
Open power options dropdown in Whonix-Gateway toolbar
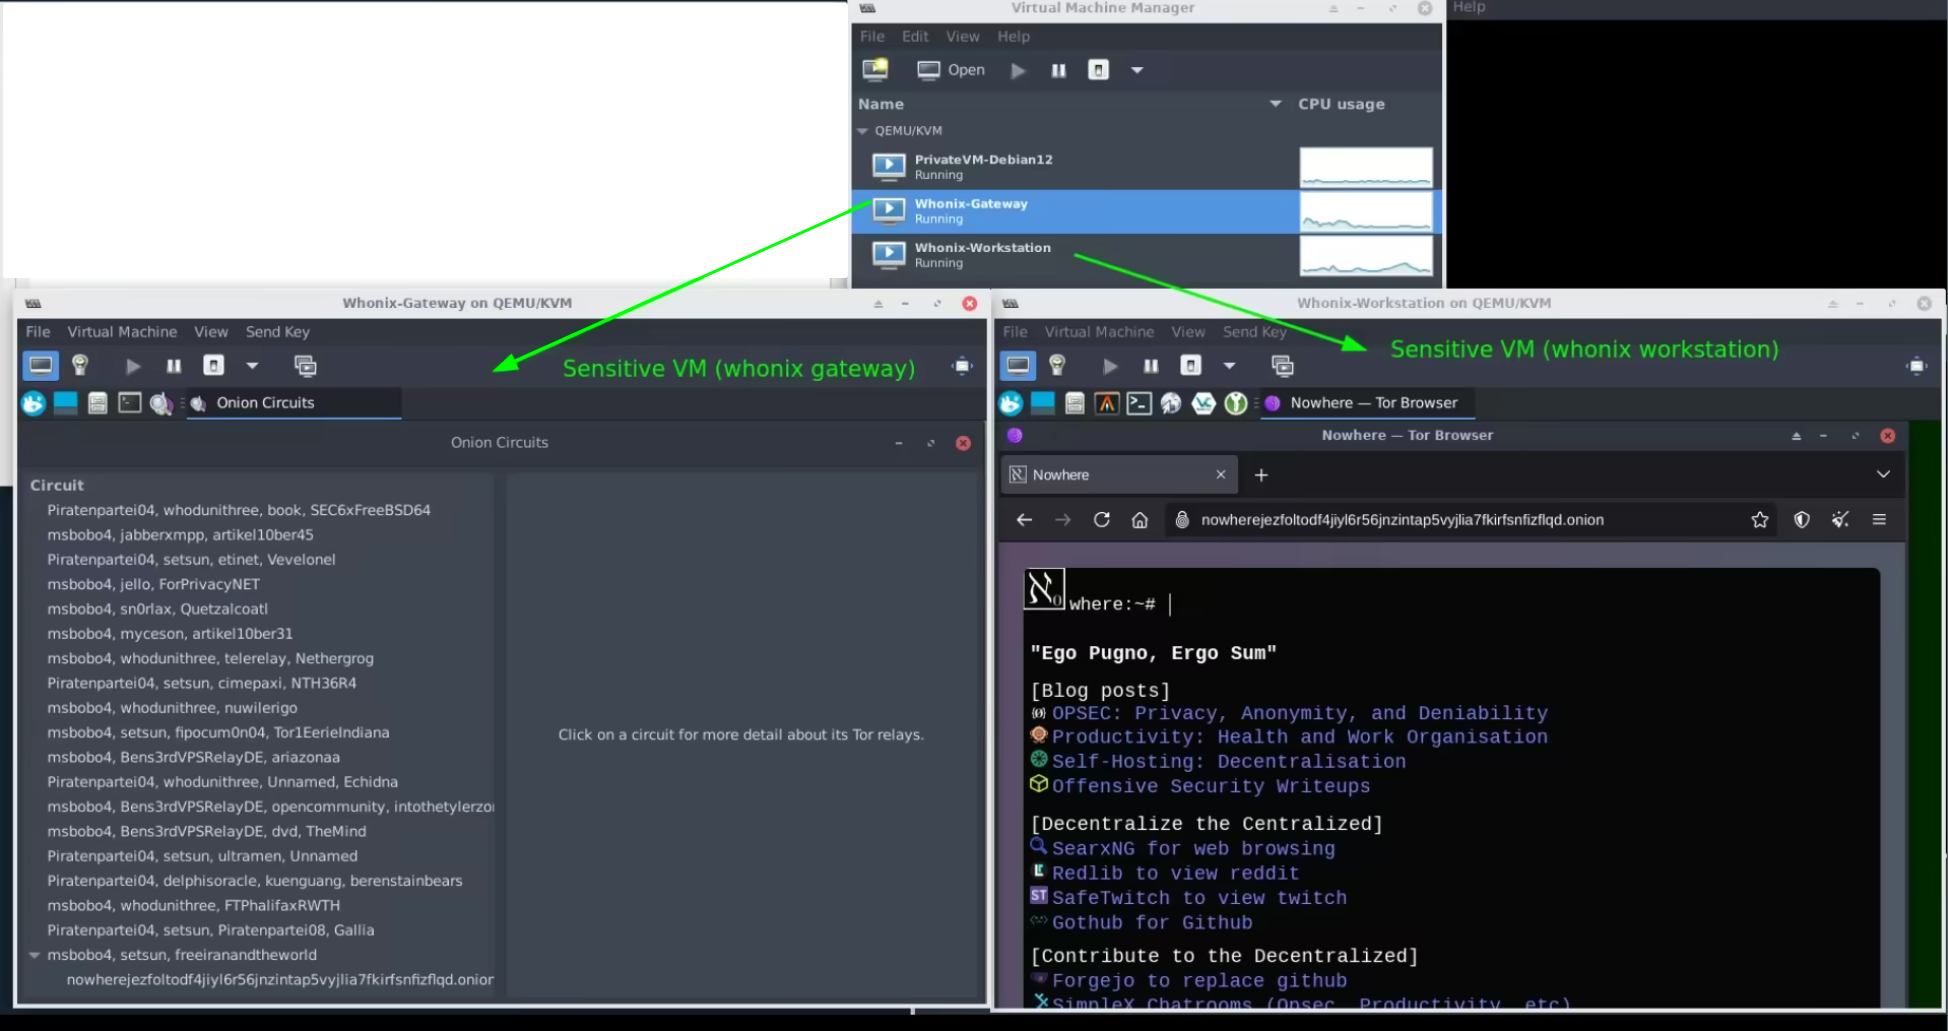click(252, 366)
